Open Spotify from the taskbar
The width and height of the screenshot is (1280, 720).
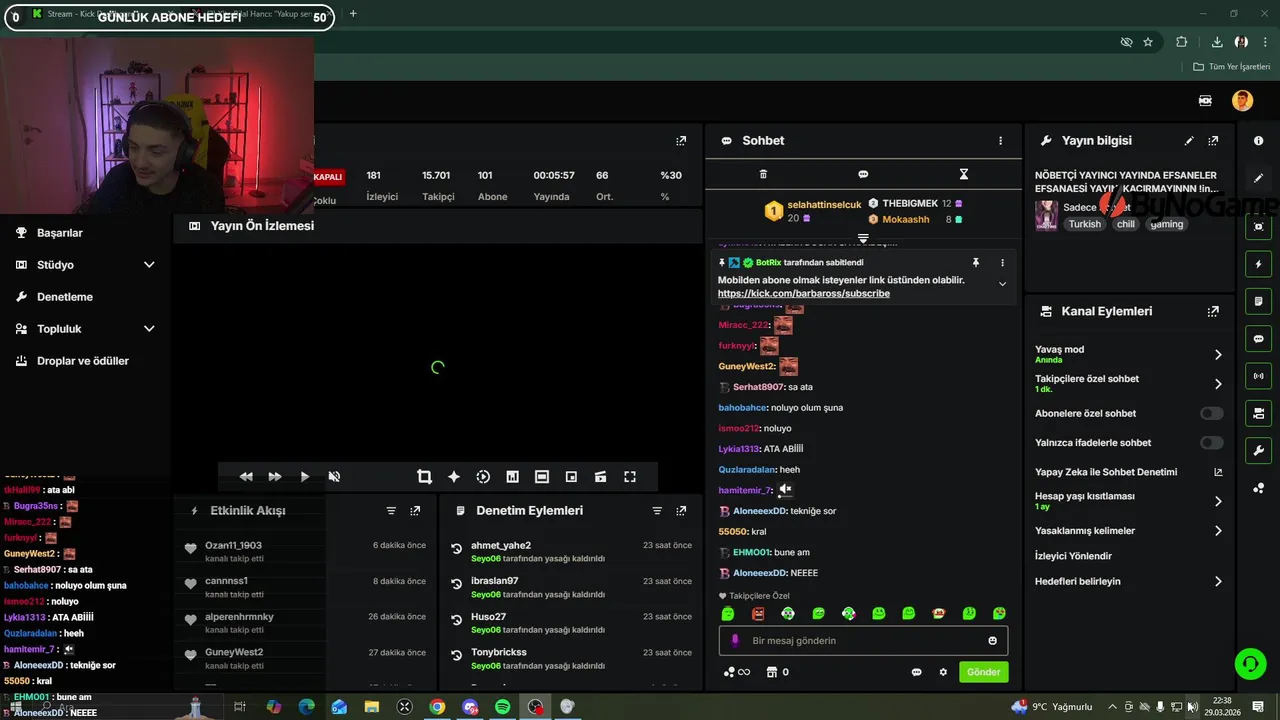coord(503,707)
